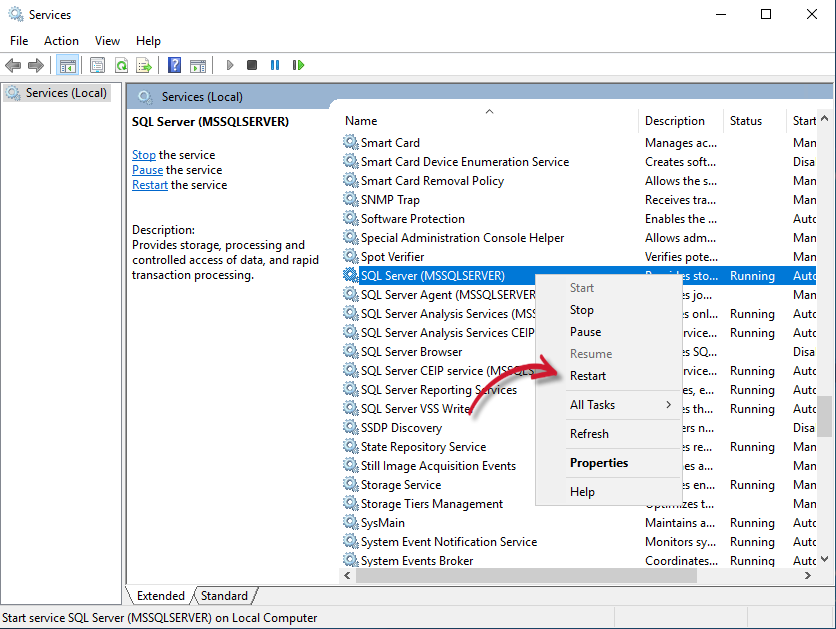Click the Export List toolbar icon
Screen dimensions: 836x629
point(144,65)
